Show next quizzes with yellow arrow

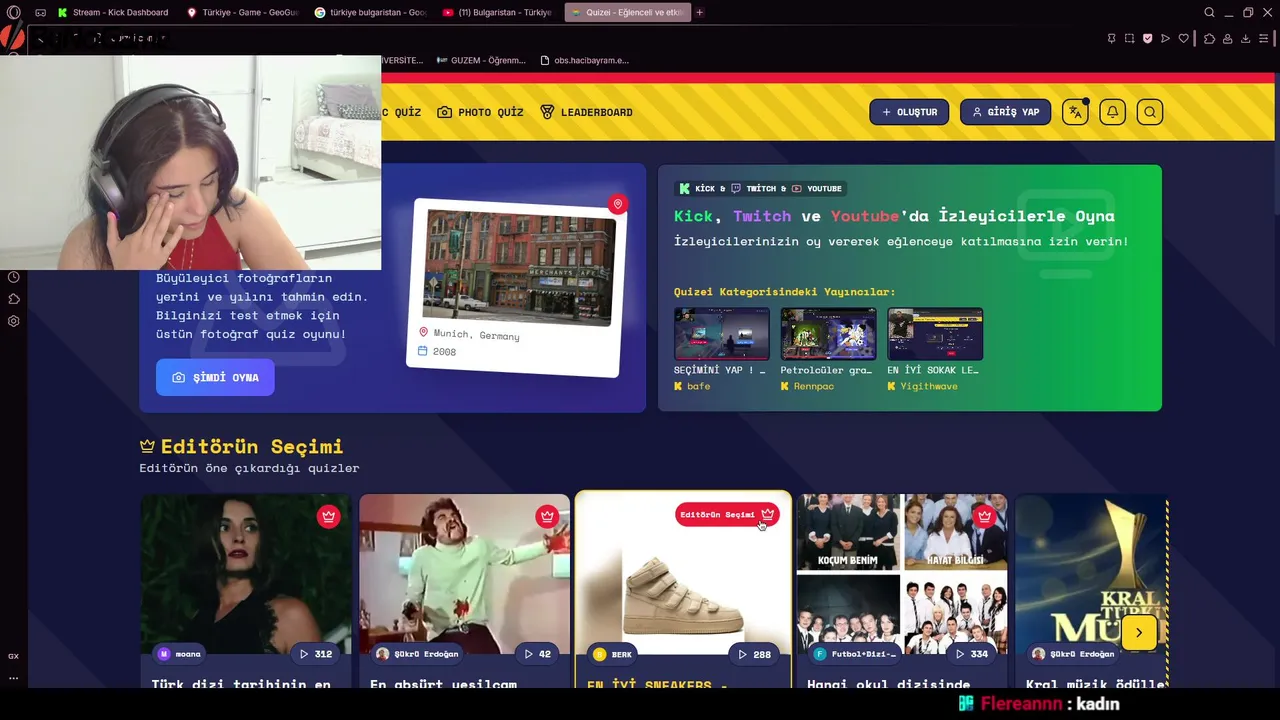[1138, 632]
